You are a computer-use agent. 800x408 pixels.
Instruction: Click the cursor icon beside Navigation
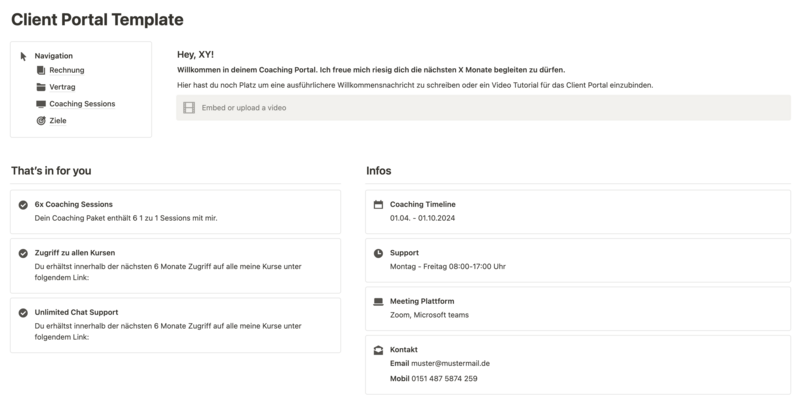click(x=23, y=56)
